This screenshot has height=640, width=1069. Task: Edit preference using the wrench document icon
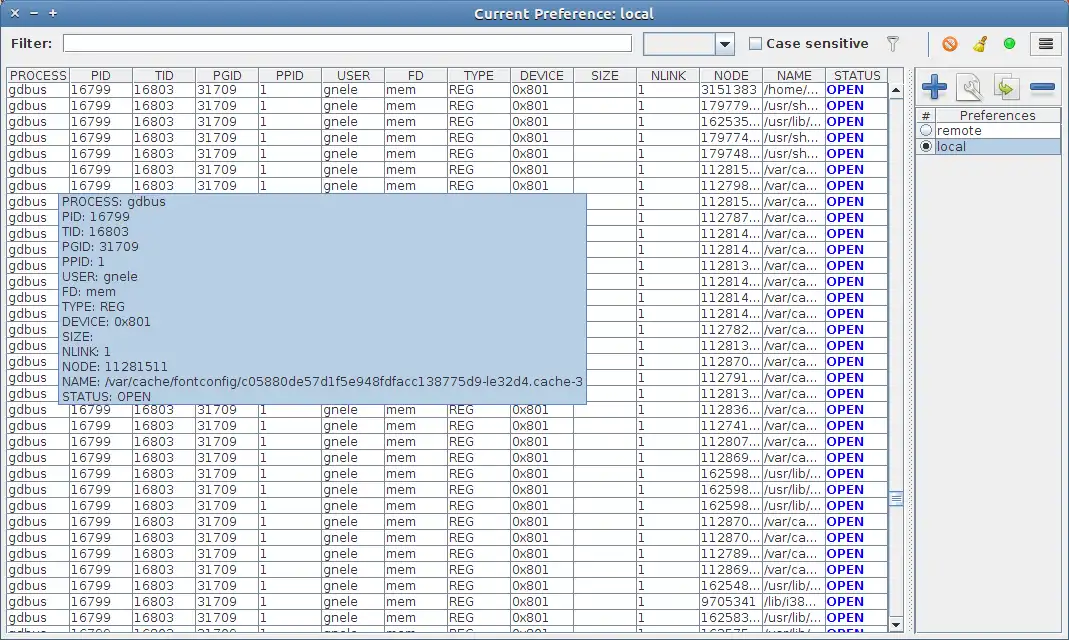tap(969, 87)
